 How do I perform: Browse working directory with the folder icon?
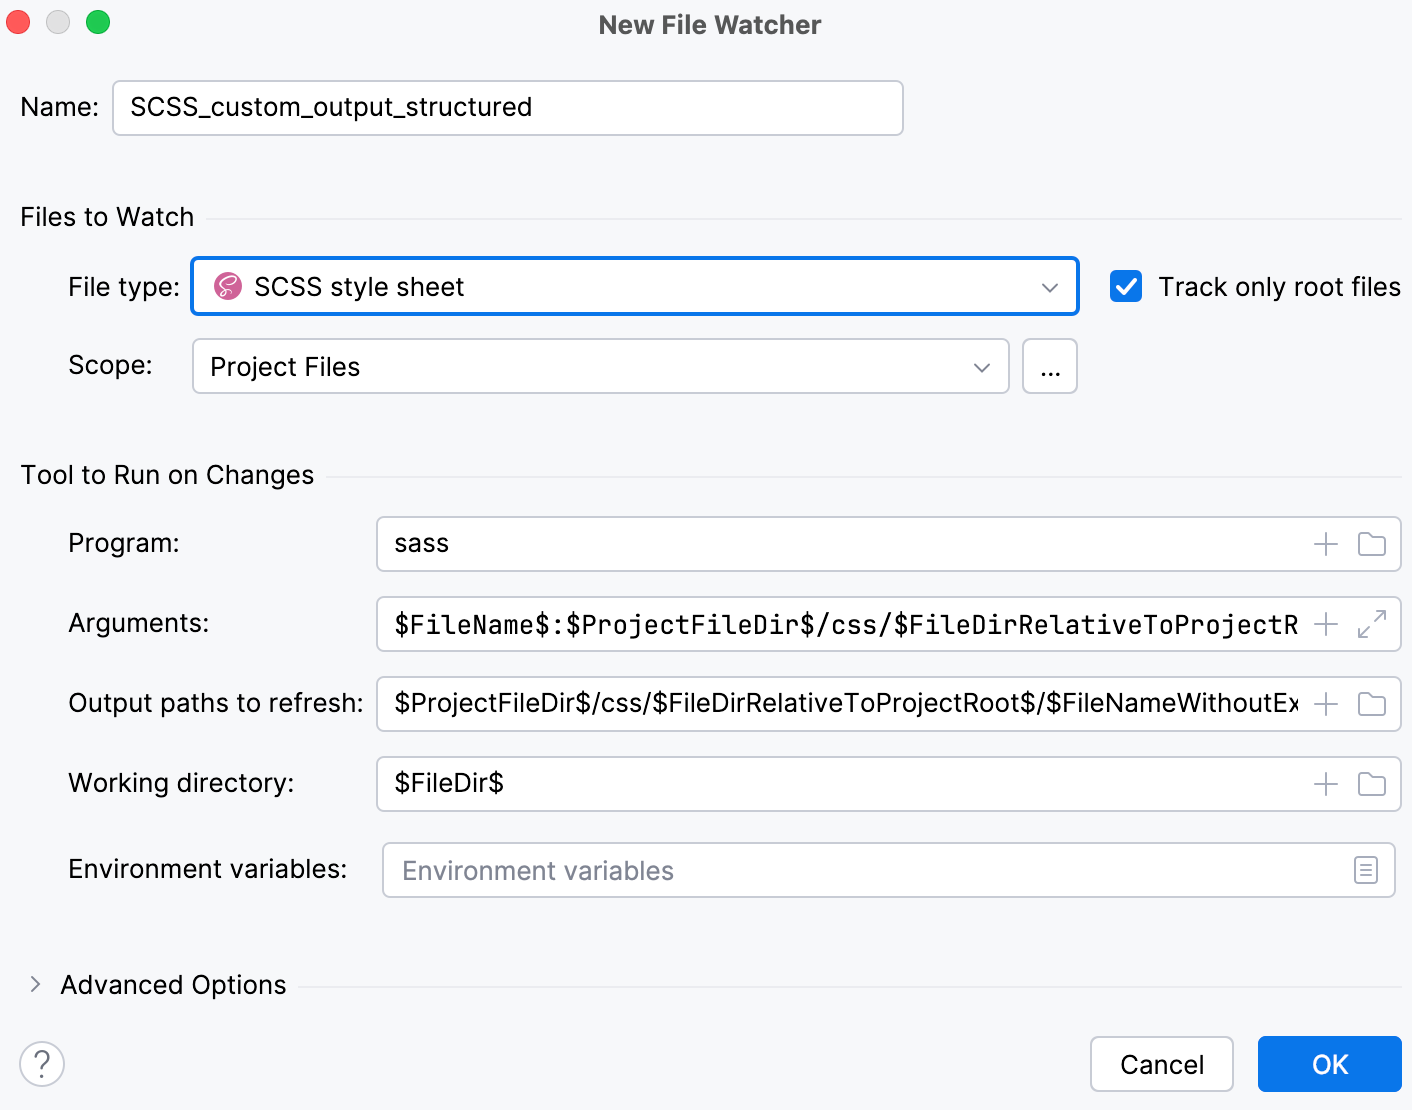1371,784
